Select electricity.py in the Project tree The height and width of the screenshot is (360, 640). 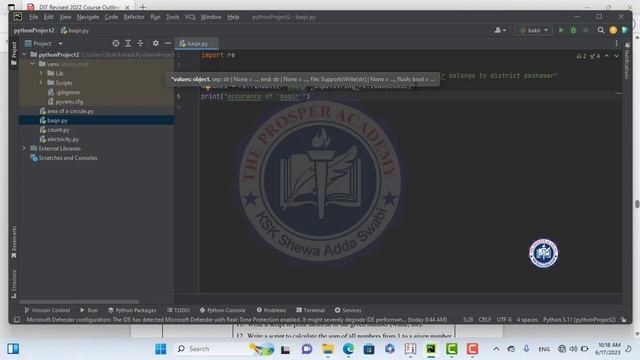(59, 139)
